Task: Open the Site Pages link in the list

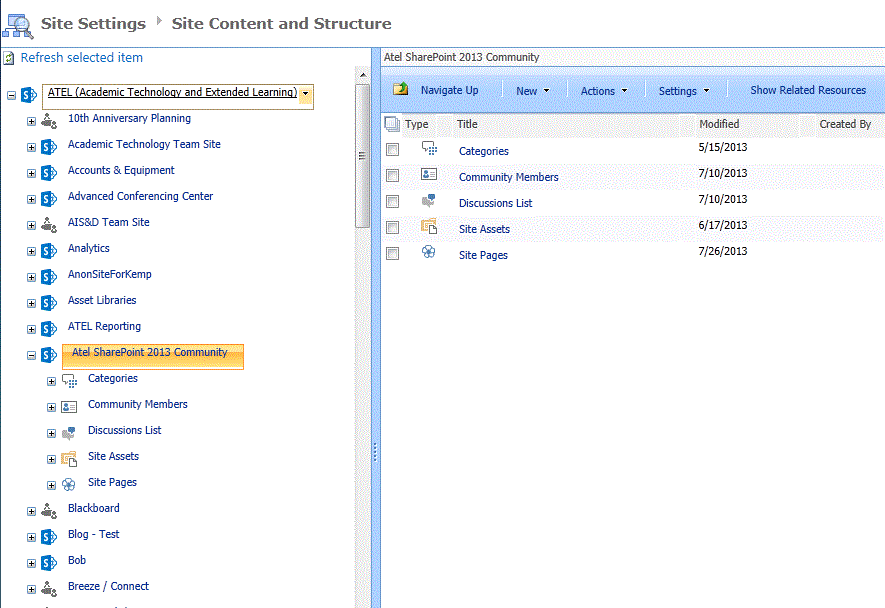Action: [x=483, y=255]
